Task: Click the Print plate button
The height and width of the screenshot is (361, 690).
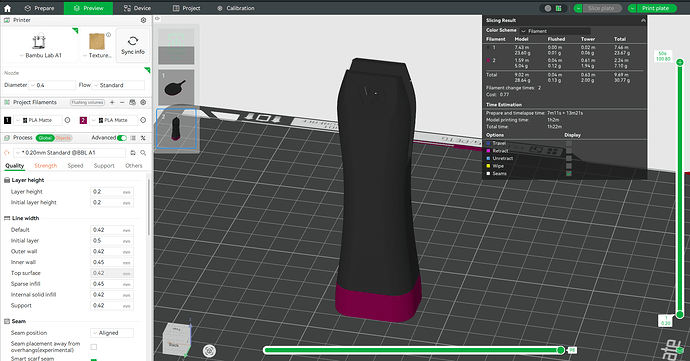Action: (656, 8)
